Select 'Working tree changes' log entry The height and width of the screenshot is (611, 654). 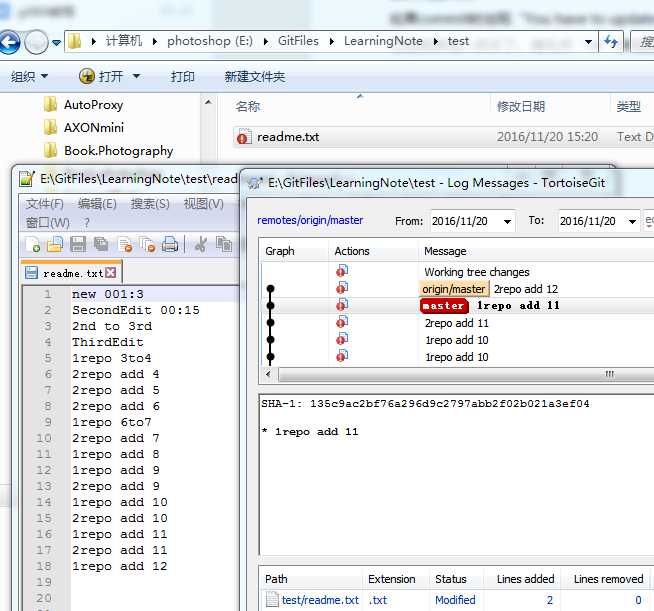477,272
